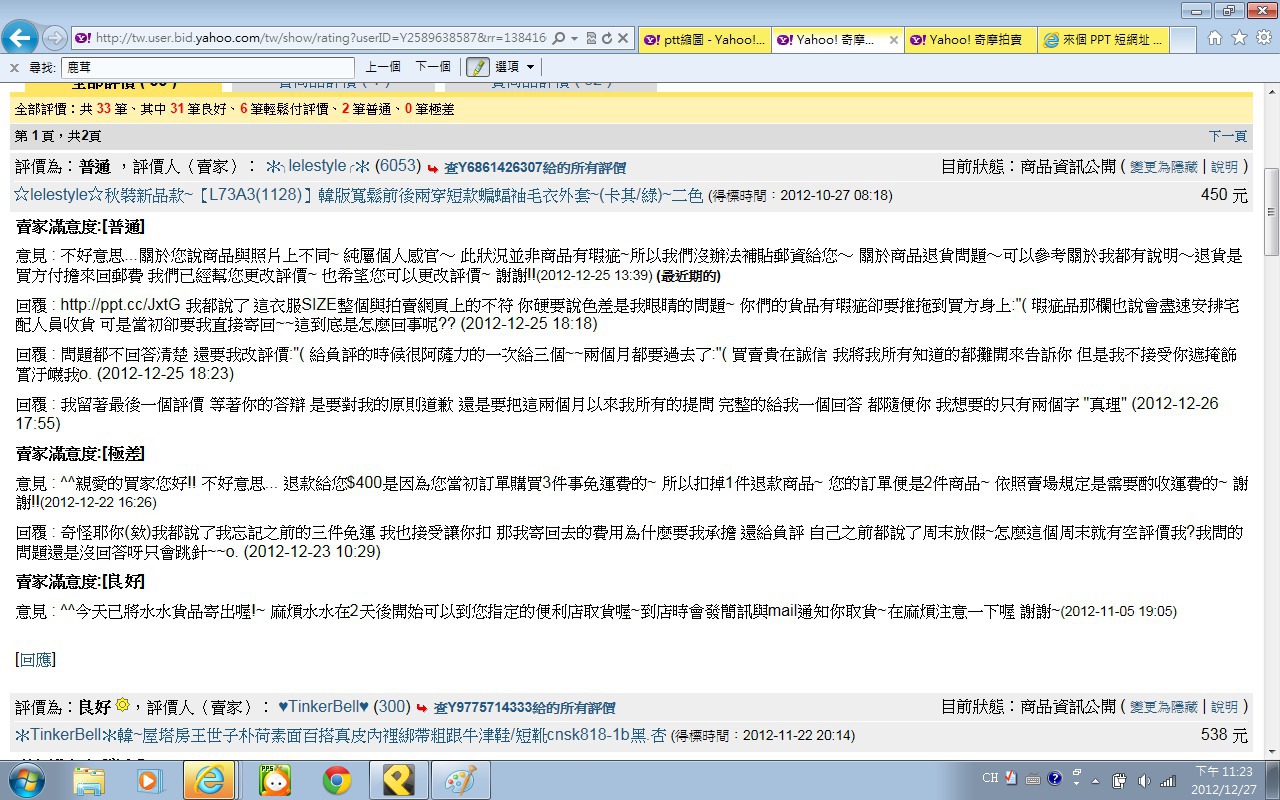The image size is (1280, 800).
Task: Open lelestyle seller profile link
Action: tap(317, 166)
